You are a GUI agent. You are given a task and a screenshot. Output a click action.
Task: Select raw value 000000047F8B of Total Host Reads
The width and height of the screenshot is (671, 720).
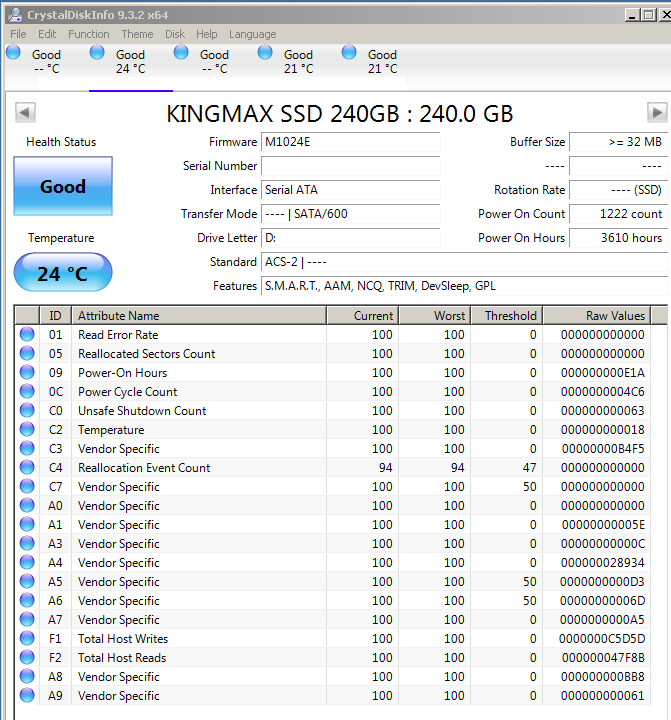603,658
